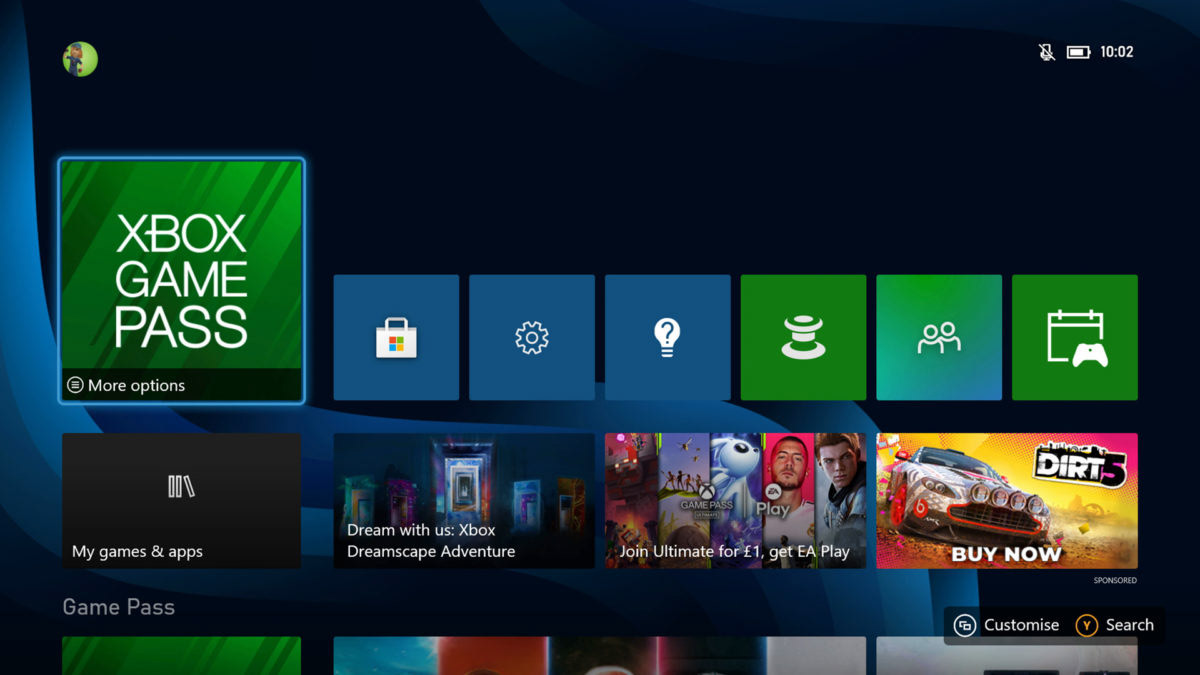Viewport: 1200px width, 675px height.
Task: Click the Customise view button icon
Action: [x=965, y=625]
